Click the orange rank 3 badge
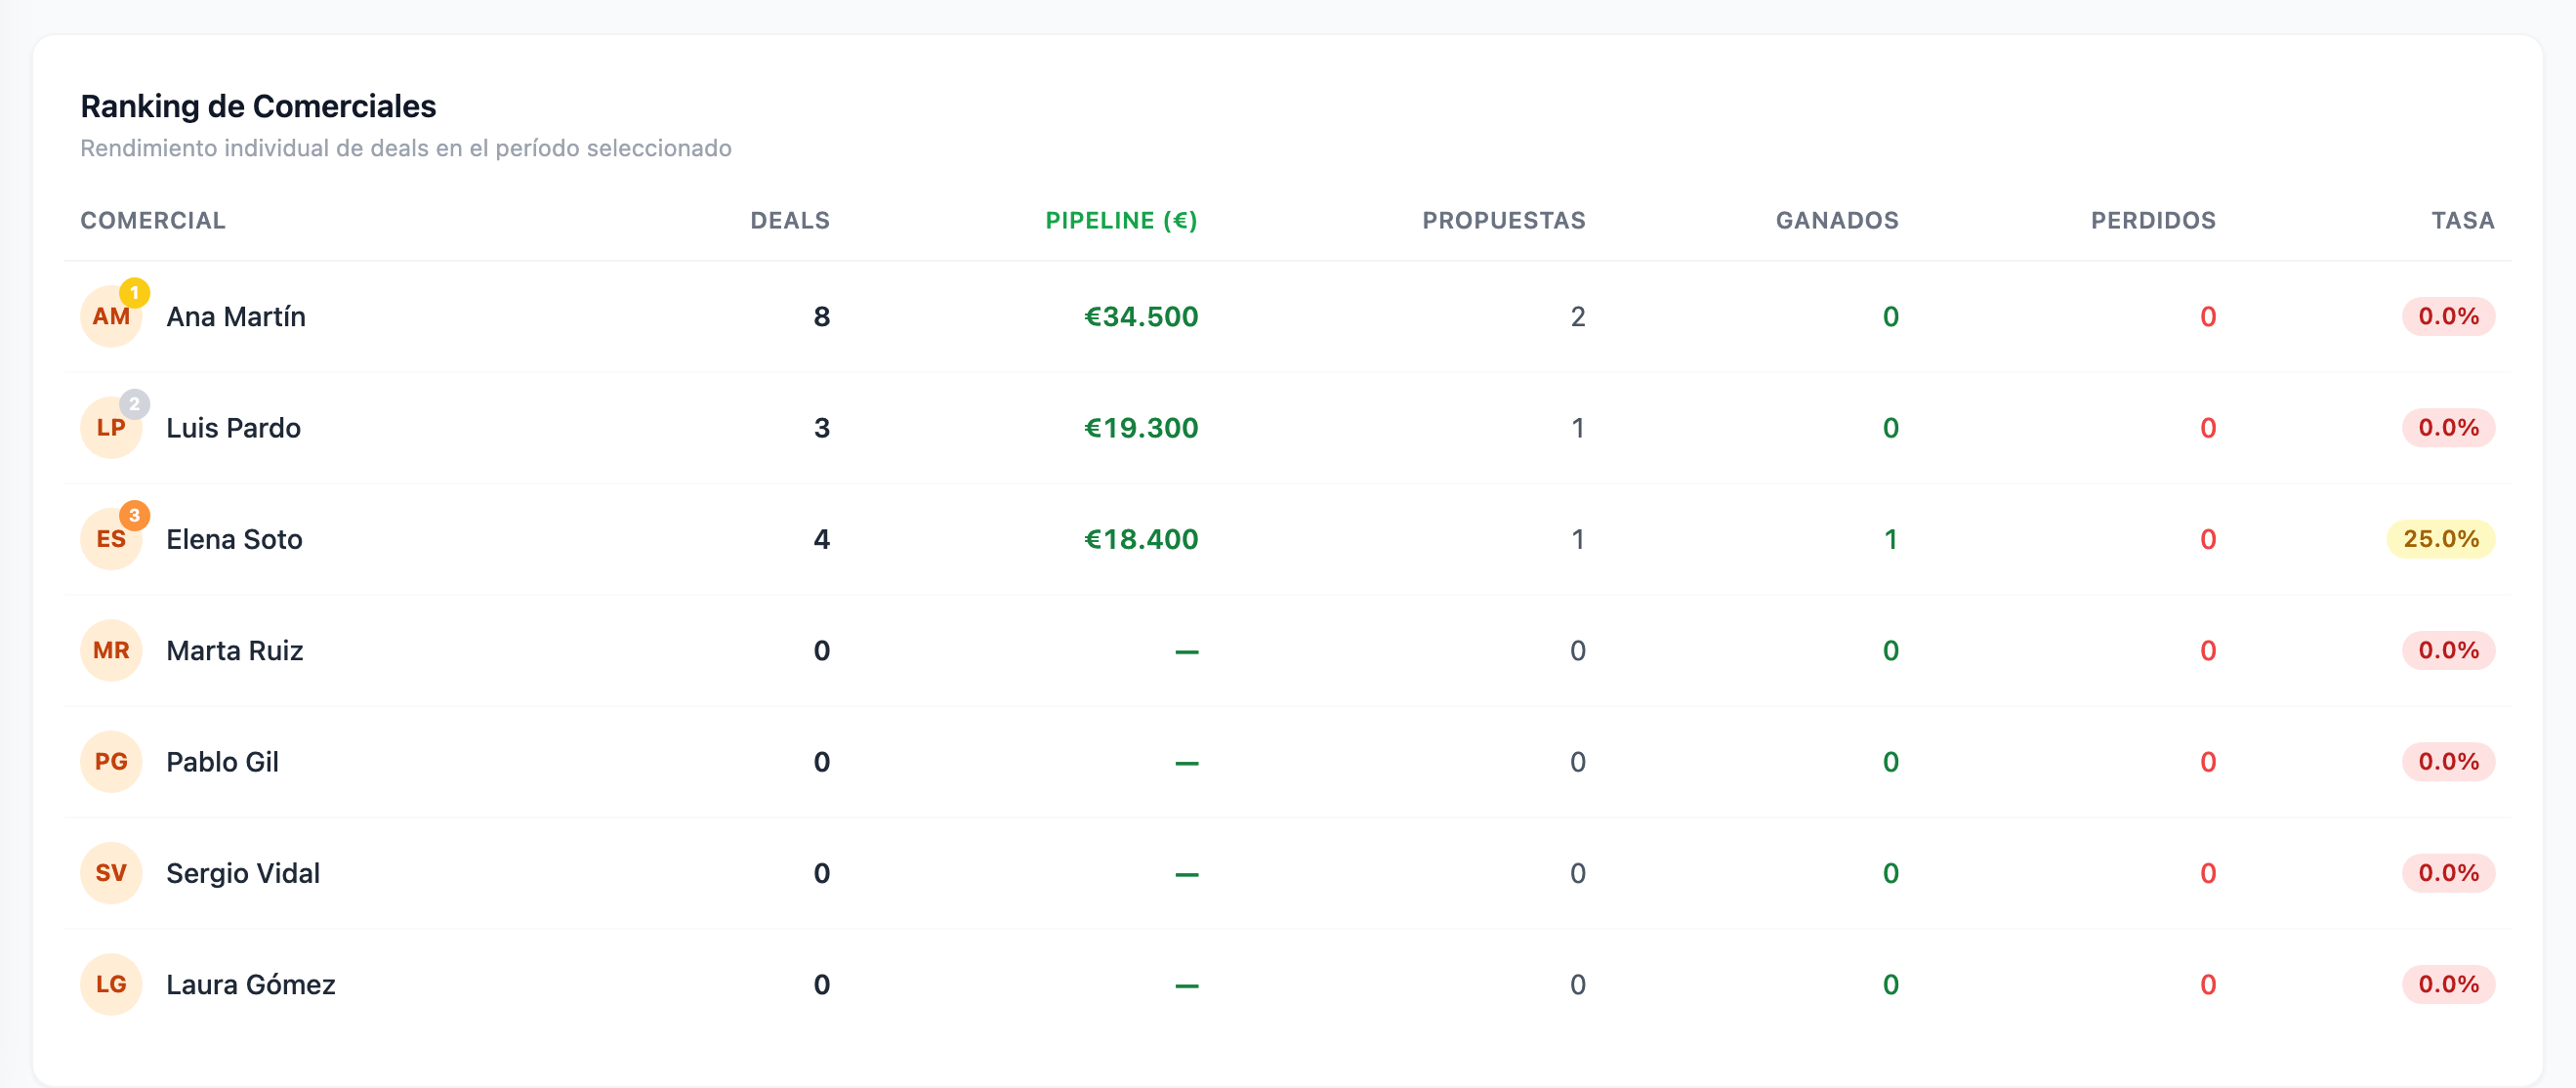2576x1088 pixels. click(135, 516)
